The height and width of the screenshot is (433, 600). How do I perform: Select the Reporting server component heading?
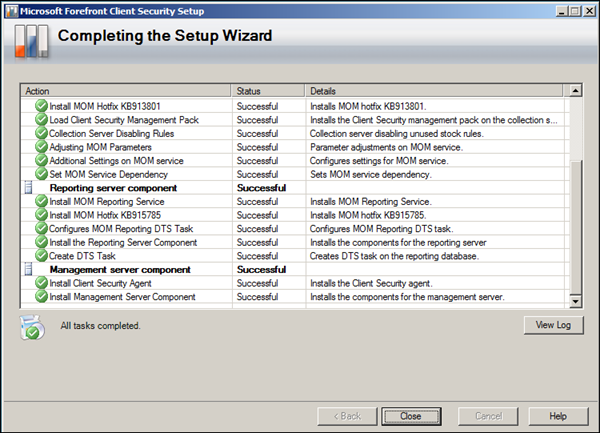point(113,188)
